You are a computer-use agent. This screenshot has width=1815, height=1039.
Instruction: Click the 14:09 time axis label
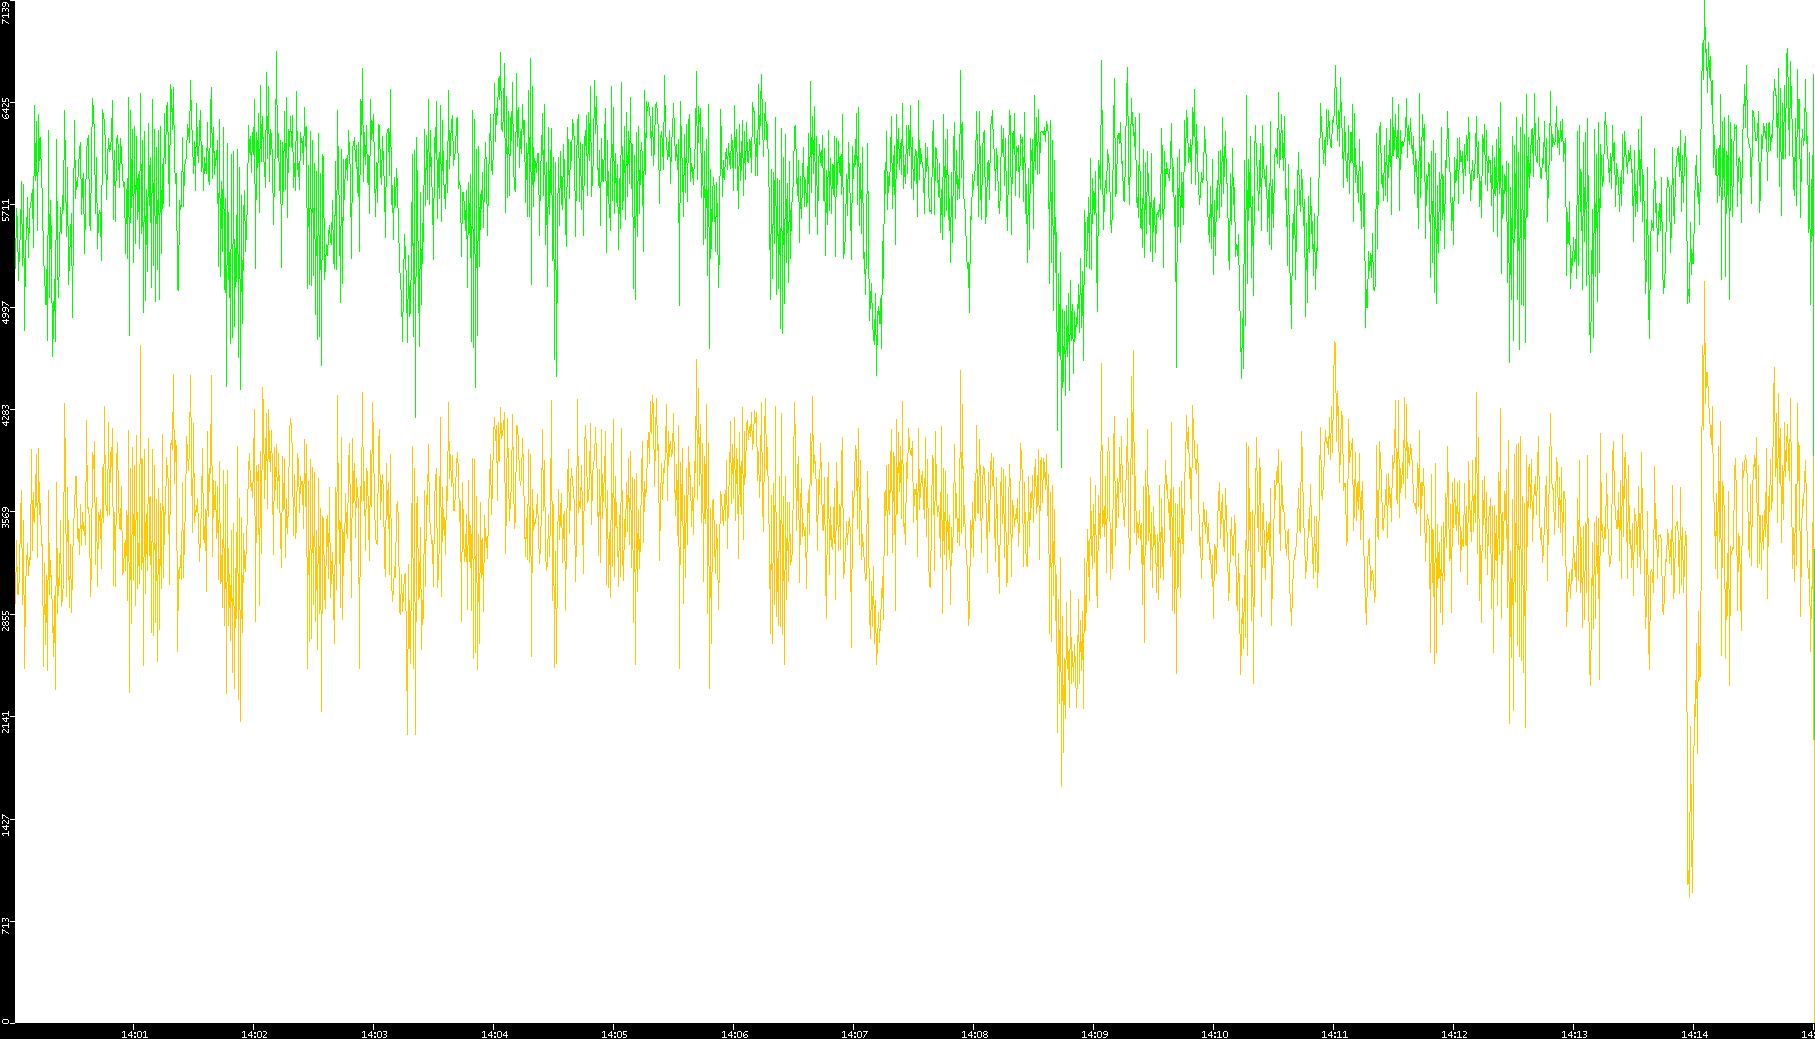[1094, 1034]
